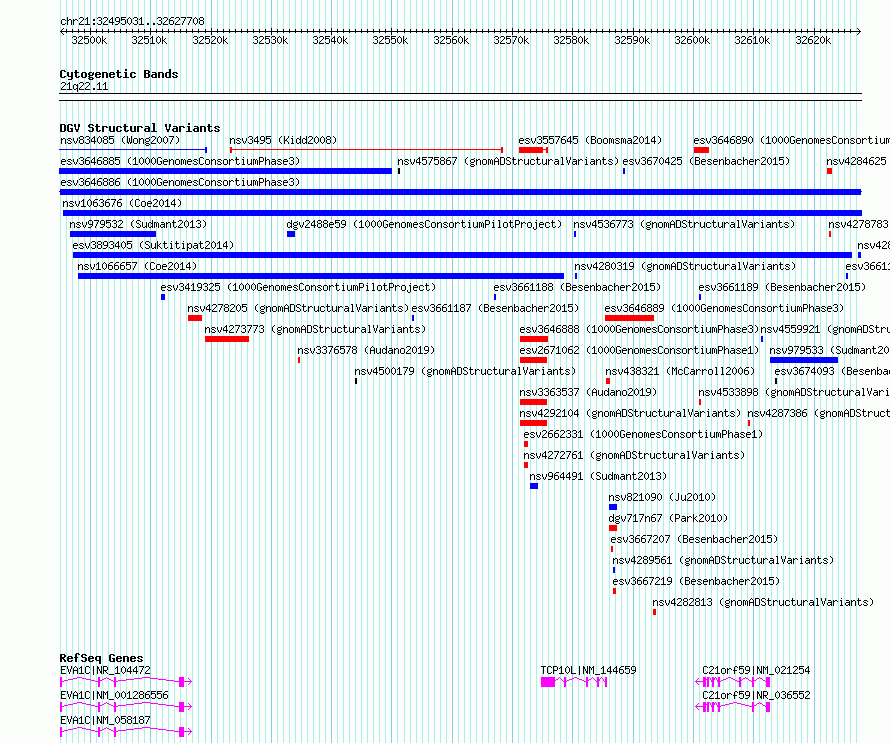Click nsv4278783 variant label
This screenshot has width=890, height=743.
coord(858,224)
